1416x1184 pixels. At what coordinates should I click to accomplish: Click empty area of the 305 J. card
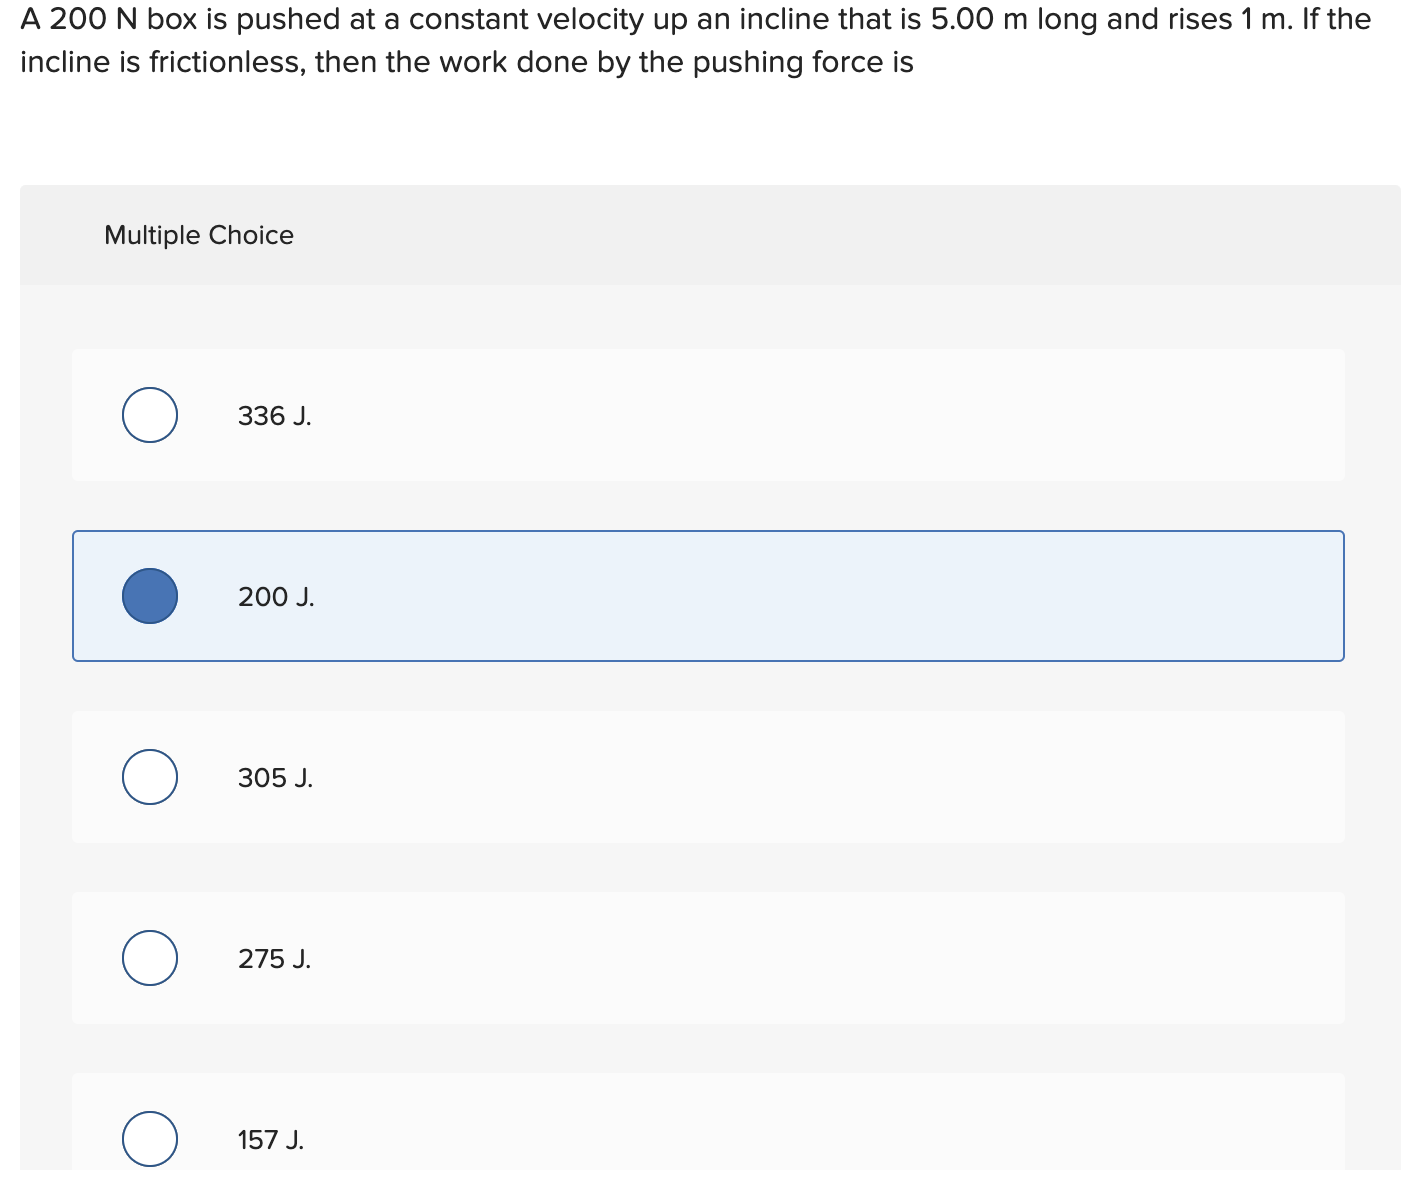click(800, 777)
